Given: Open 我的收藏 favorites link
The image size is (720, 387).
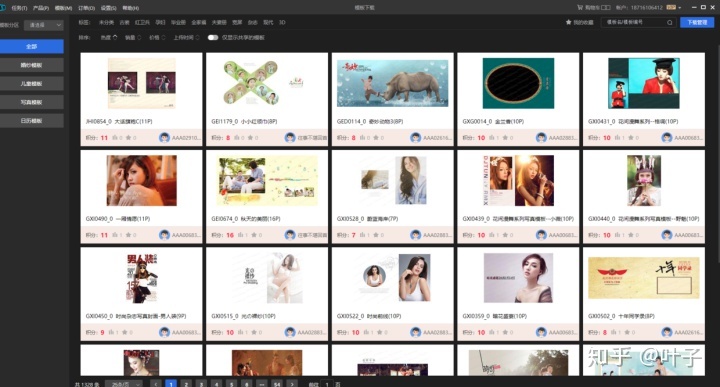Looking at the screenshot, I should tap(583, 22).
